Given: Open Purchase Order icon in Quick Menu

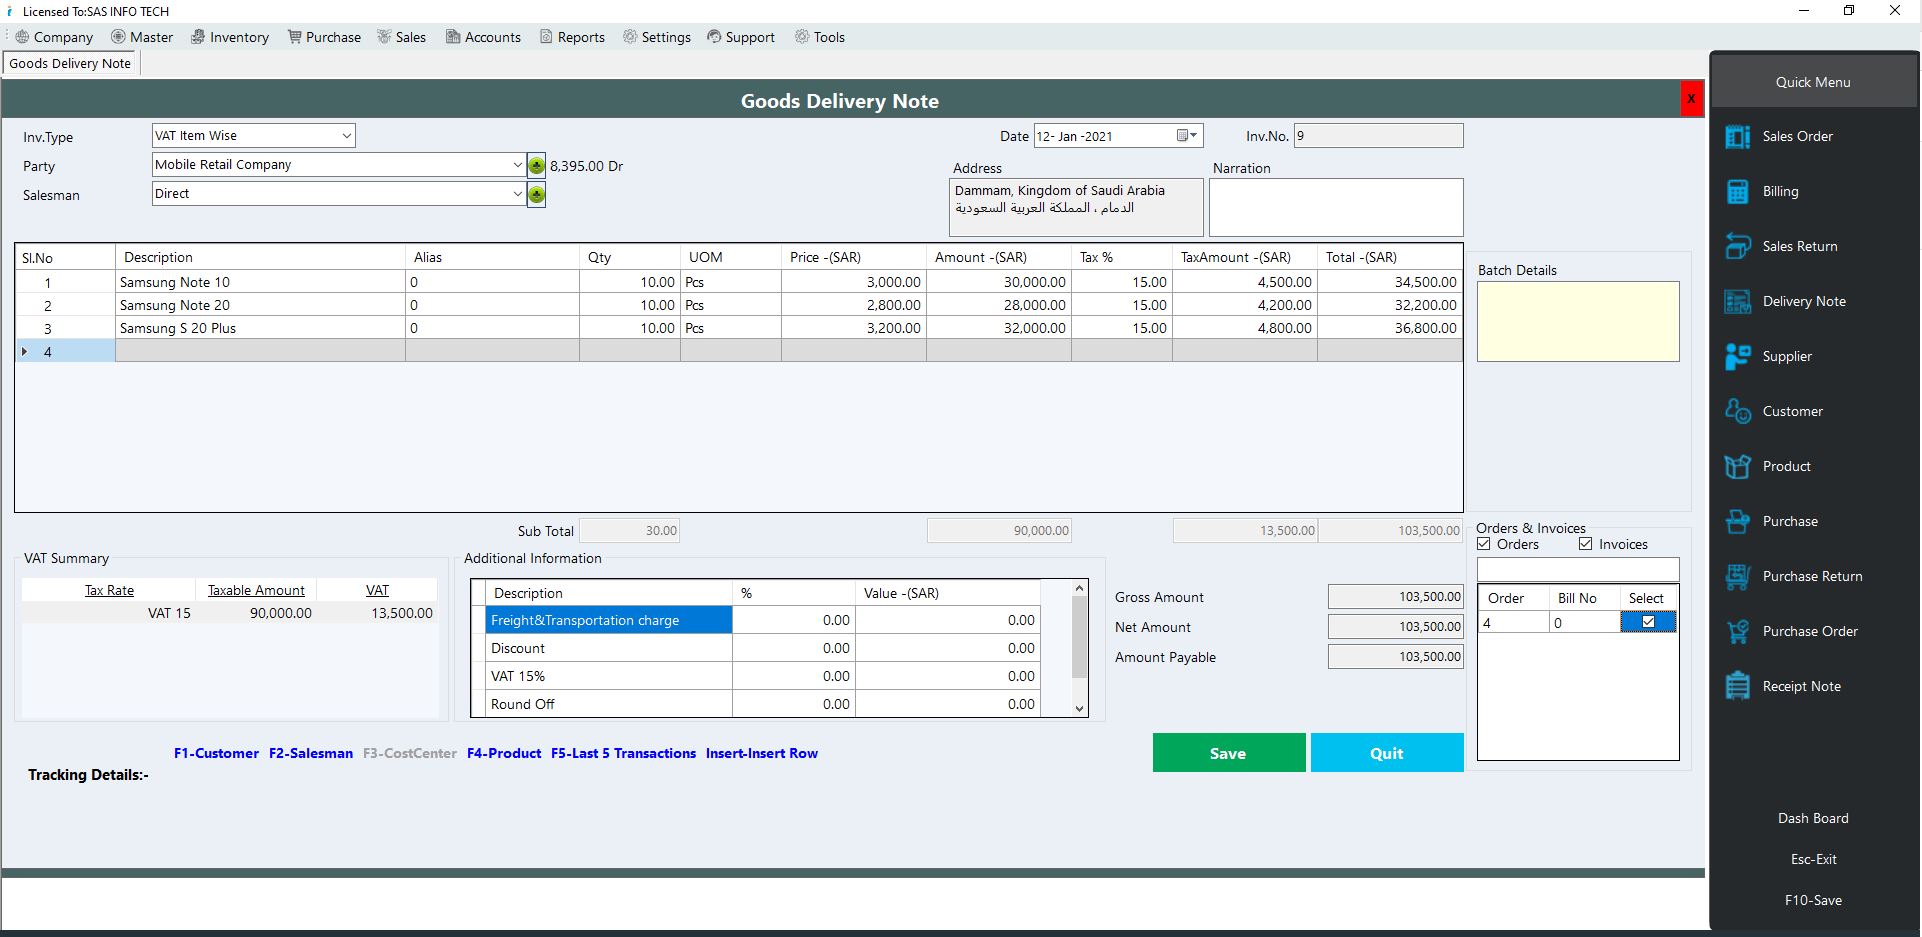Looking at the screenshot, I should click(x=1738, y=631).
